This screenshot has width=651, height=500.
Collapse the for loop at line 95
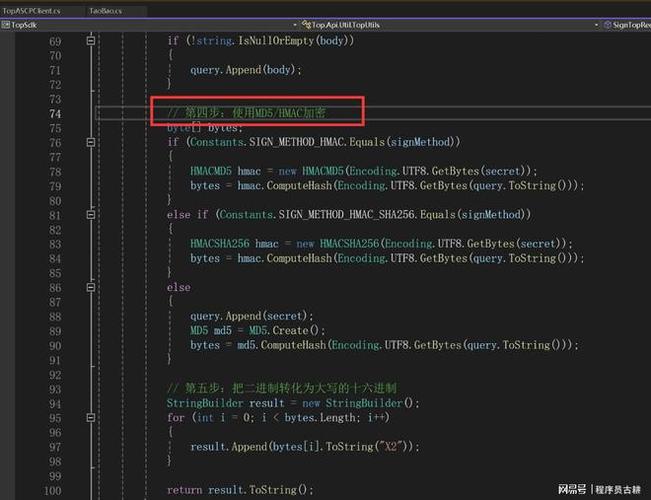[x=92, y=417]
